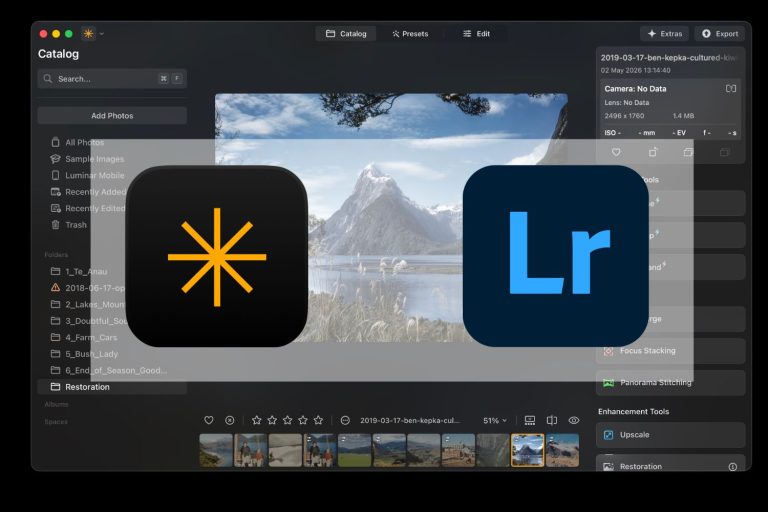The width and height of the screenshot is (768, 512).
Task: Open the Upscale enhancement tool
Action: click(x=671, y=435)
